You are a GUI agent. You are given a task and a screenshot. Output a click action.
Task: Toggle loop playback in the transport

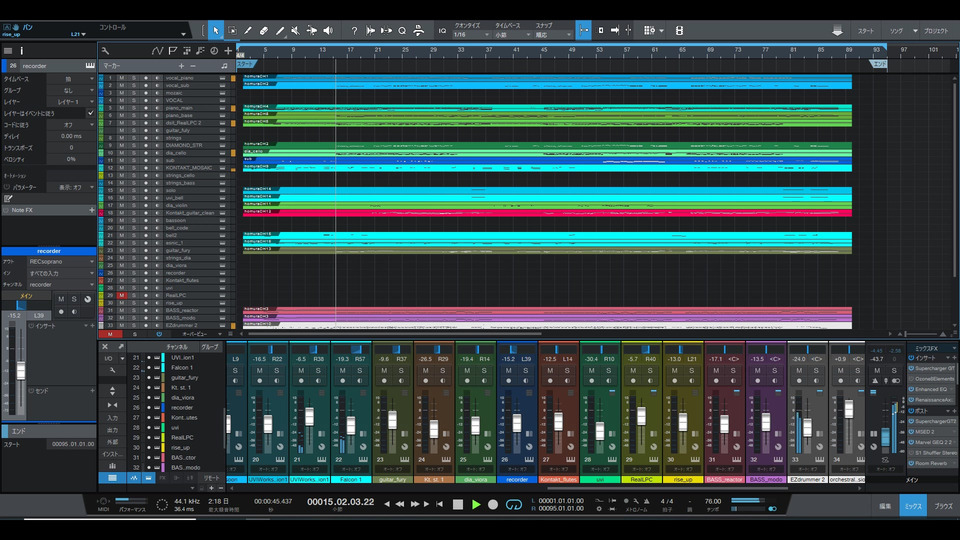click(x=513, y=505)
